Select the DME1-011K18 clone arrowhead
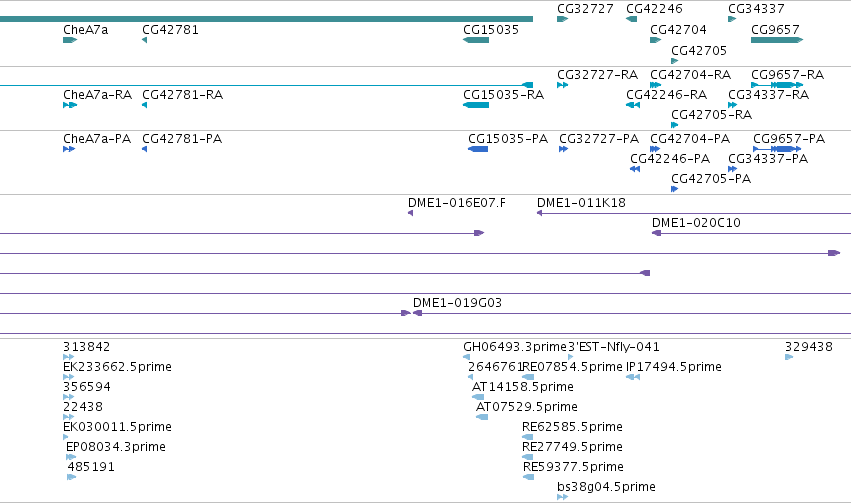The height and width of the screenshot is (503, 851). [539, 213]
